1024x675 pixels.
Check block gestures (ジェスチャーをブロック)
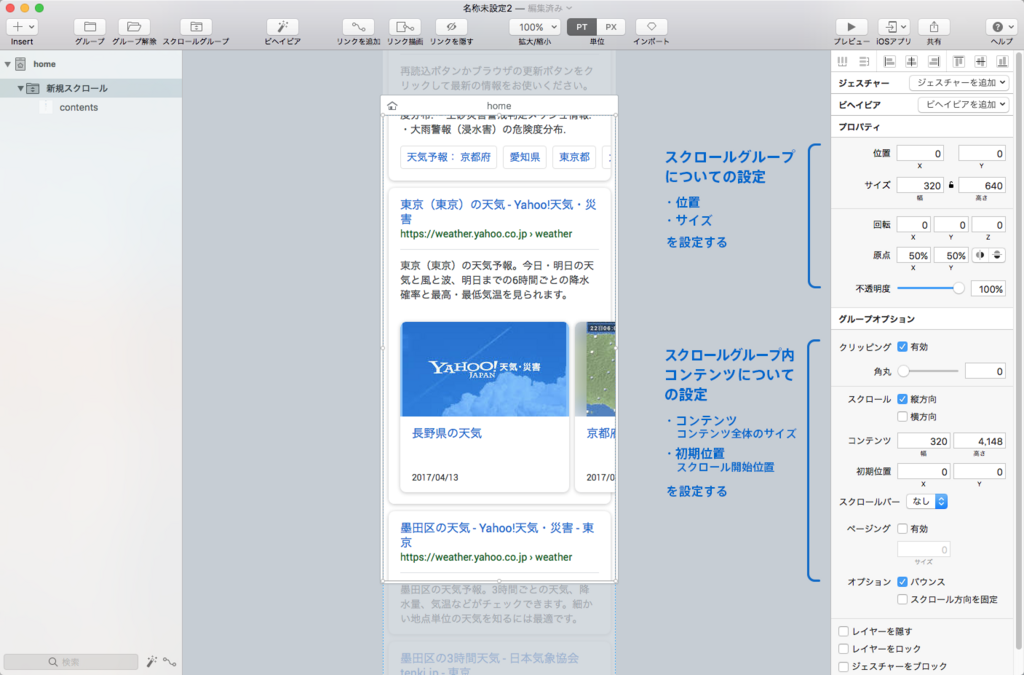844,667
